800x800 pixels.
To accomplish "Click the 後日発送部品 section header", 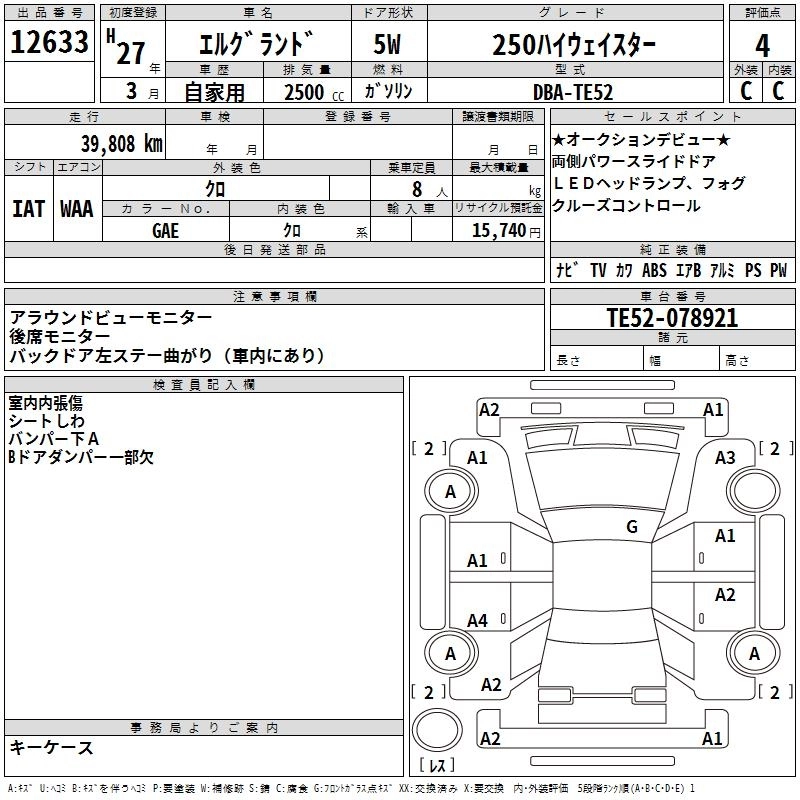I will click(274, 249).
